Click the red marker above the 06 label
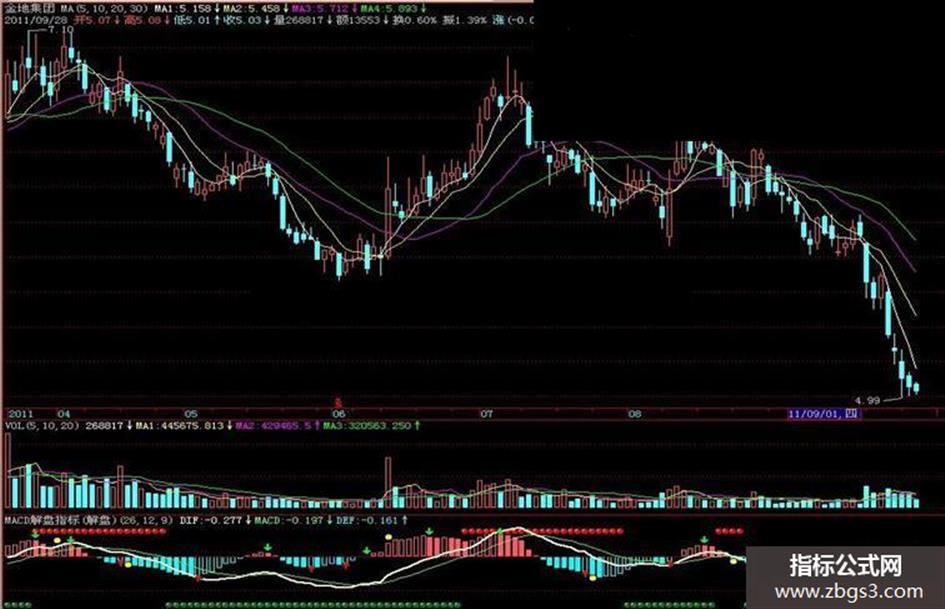This screenshot has height=609, width=945. click(339, 401)
